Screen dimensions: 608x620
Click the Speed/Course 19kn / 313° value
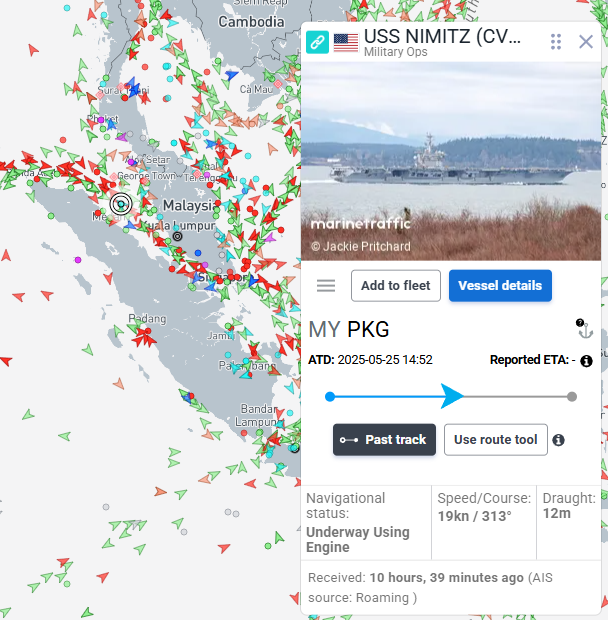coord(474,516)
